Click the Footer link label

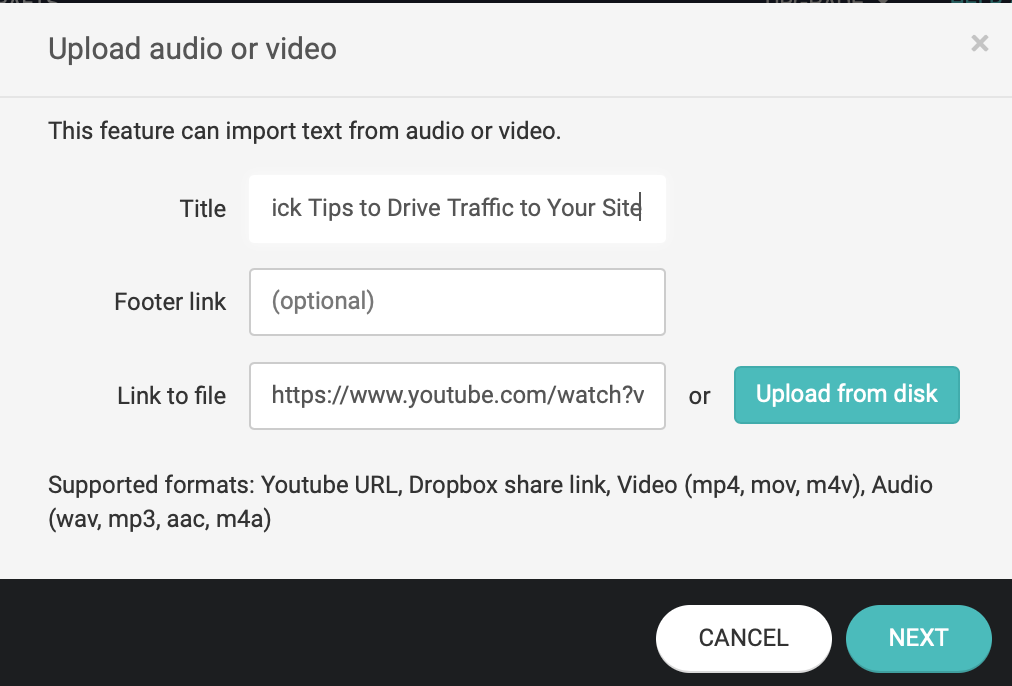[170, 302]
